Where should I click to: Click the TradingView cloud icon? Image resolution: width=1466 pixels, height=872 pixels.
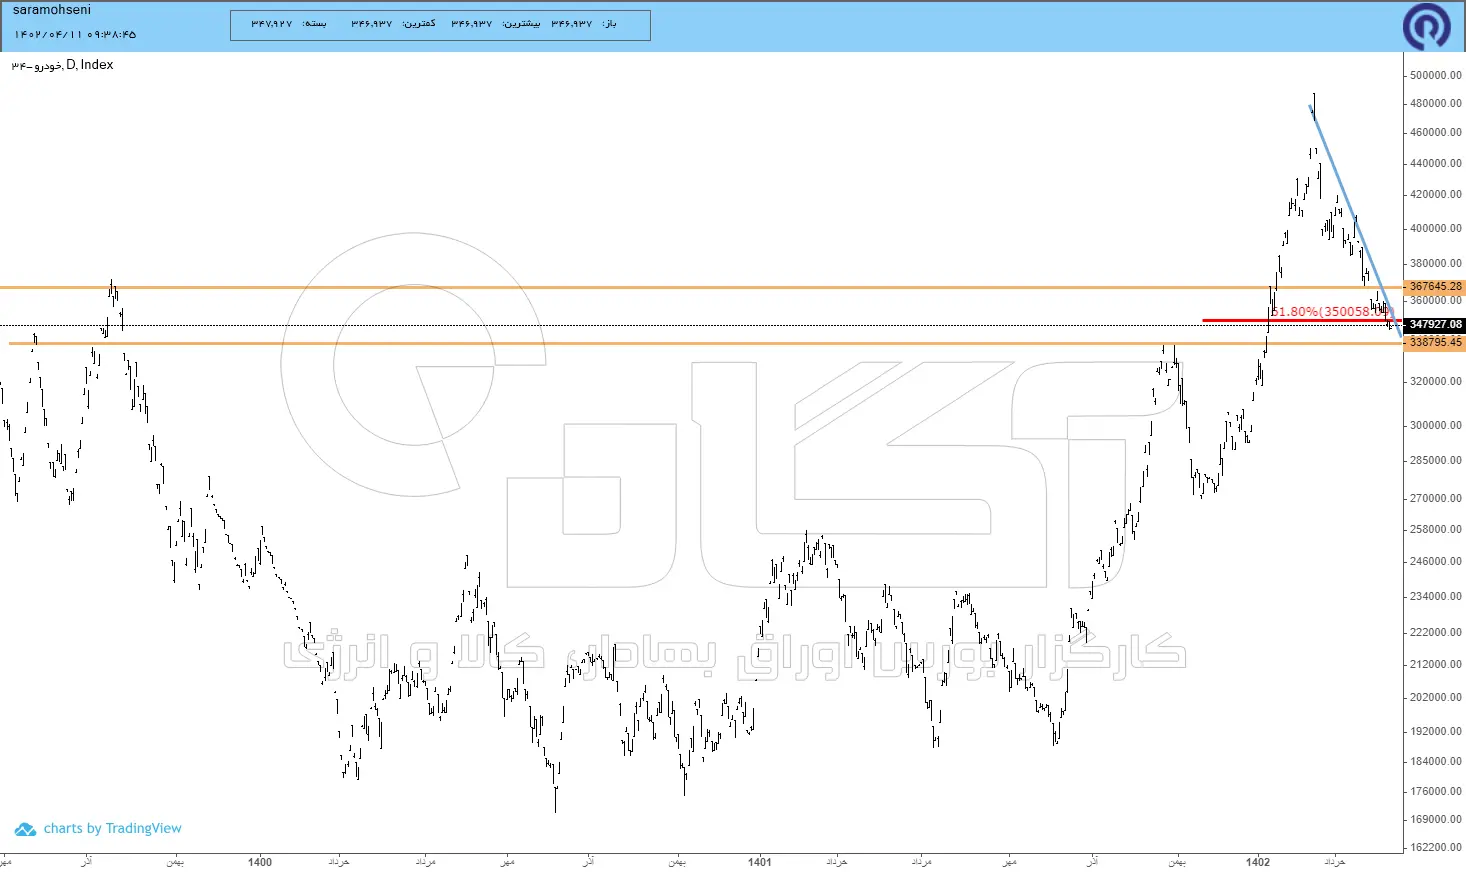coord(25,829)
